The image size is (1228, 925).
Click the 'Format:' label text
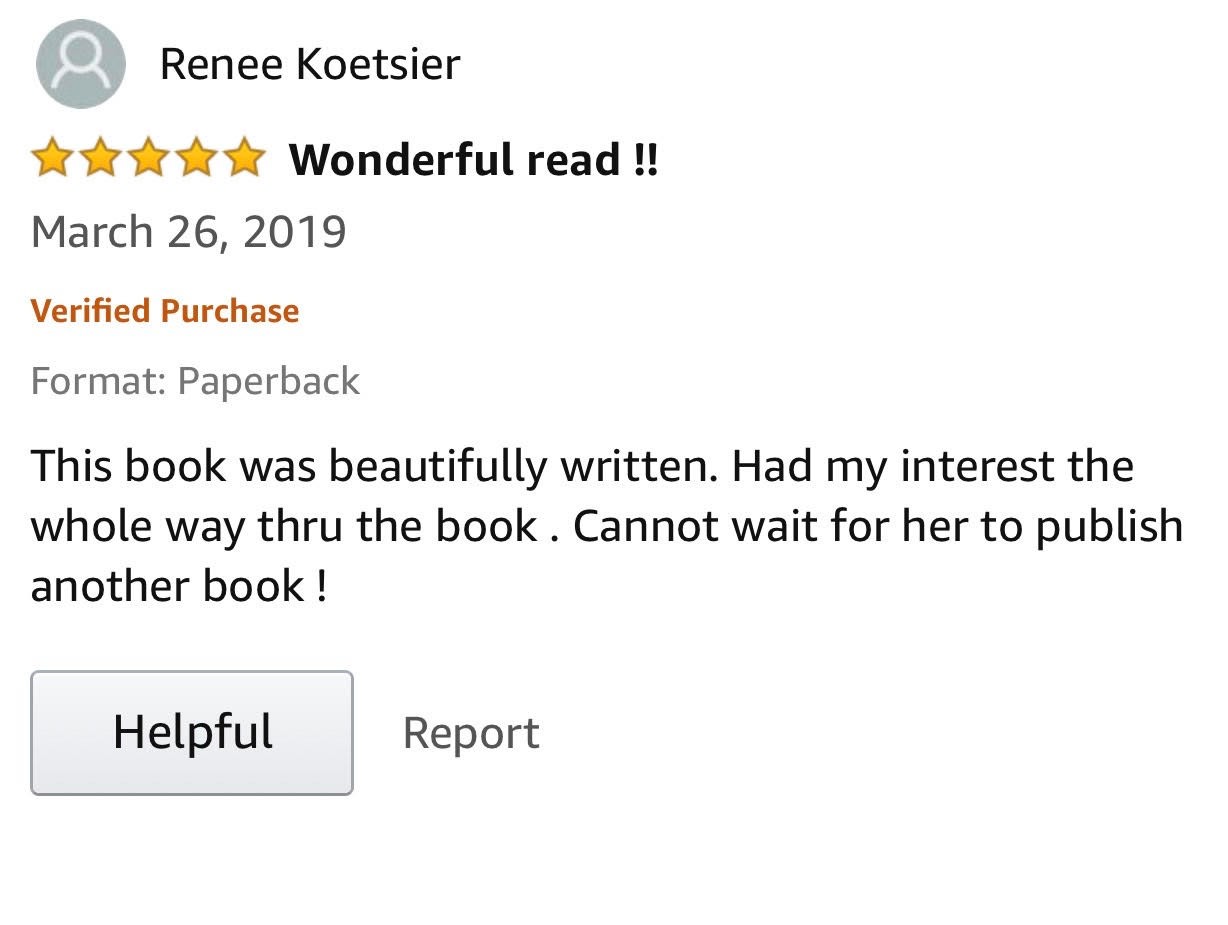pyautogui.click(x=99, y=381)
